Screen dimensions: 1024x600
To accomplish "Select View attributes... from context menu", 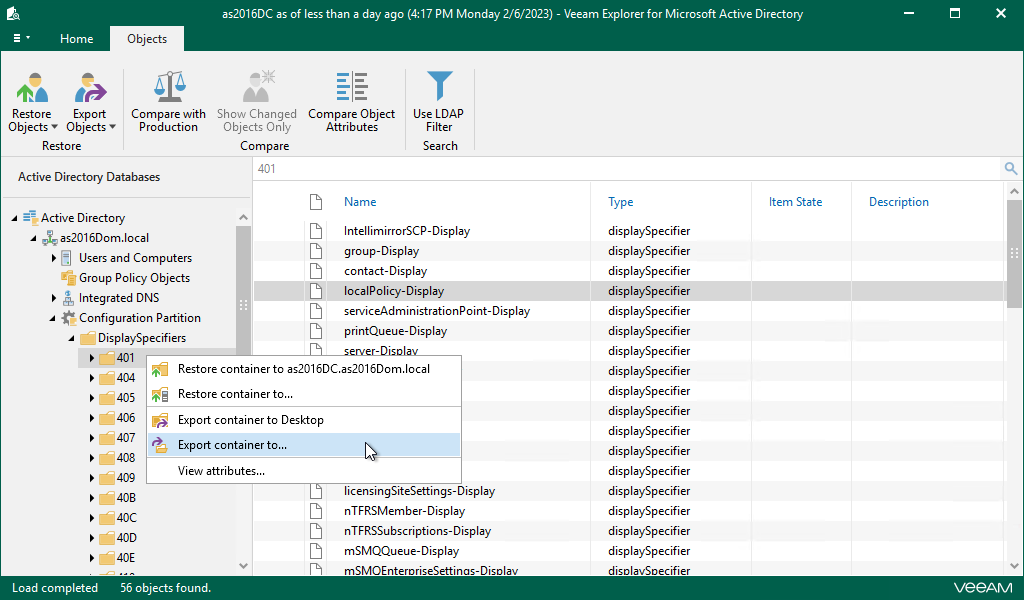I will 221,471.
